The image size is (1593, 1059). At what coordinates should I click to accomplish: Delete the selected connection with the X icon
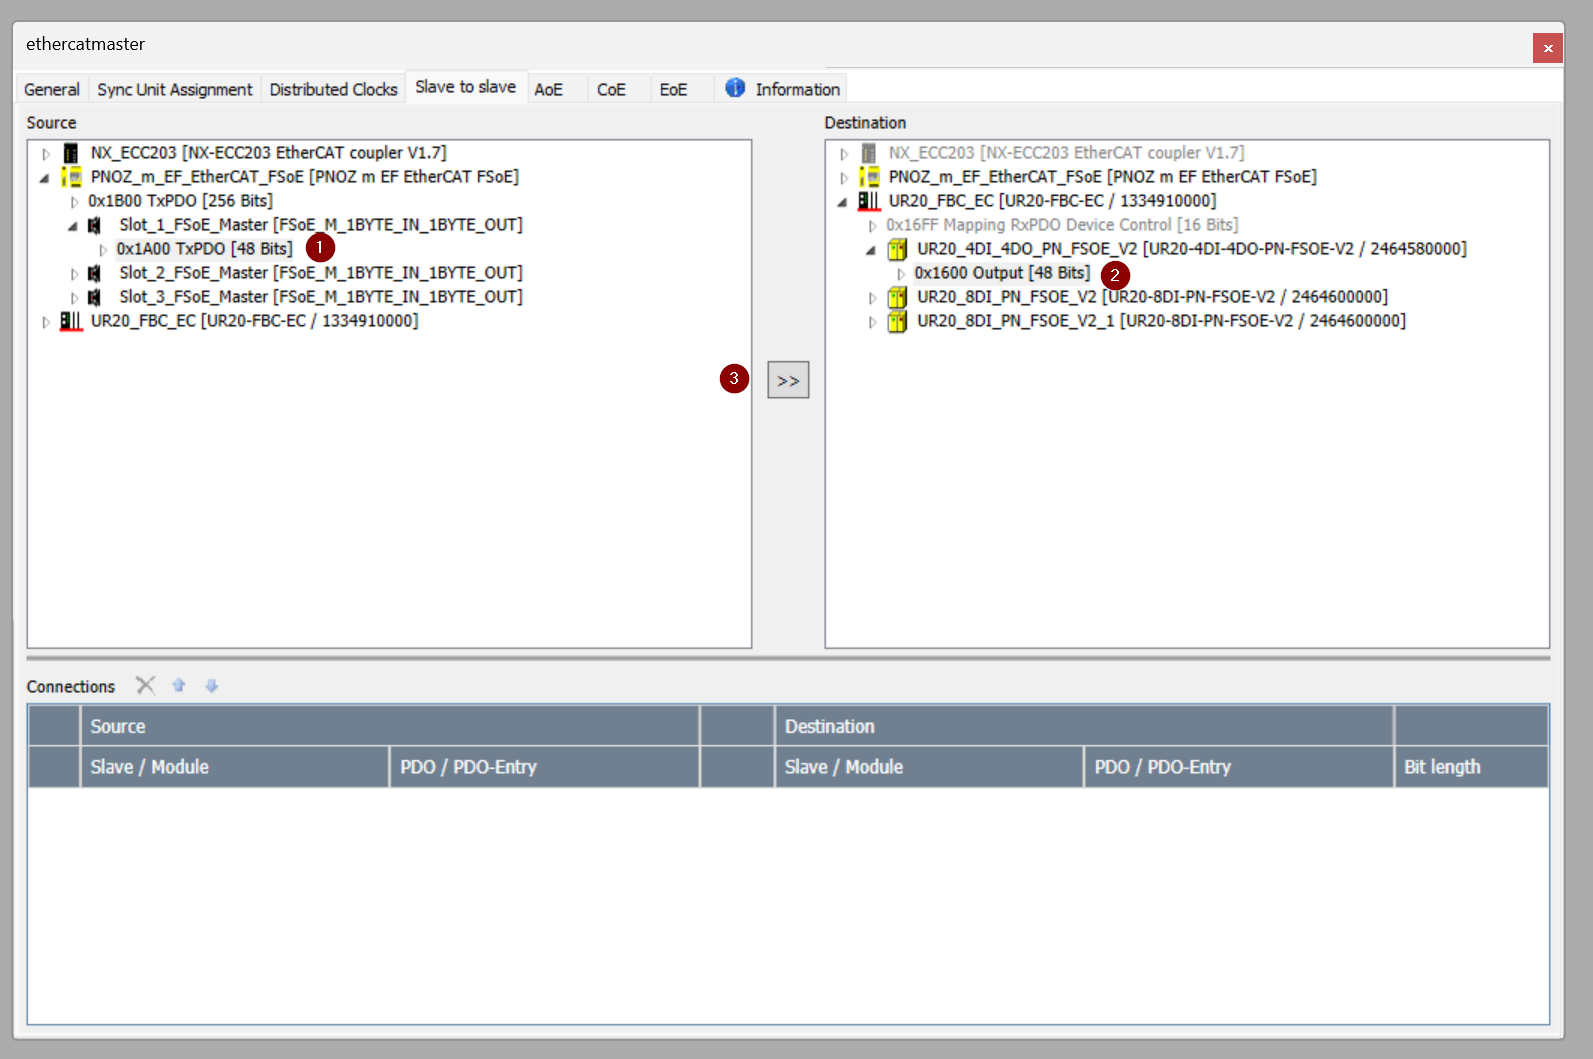tap(146, 685)
